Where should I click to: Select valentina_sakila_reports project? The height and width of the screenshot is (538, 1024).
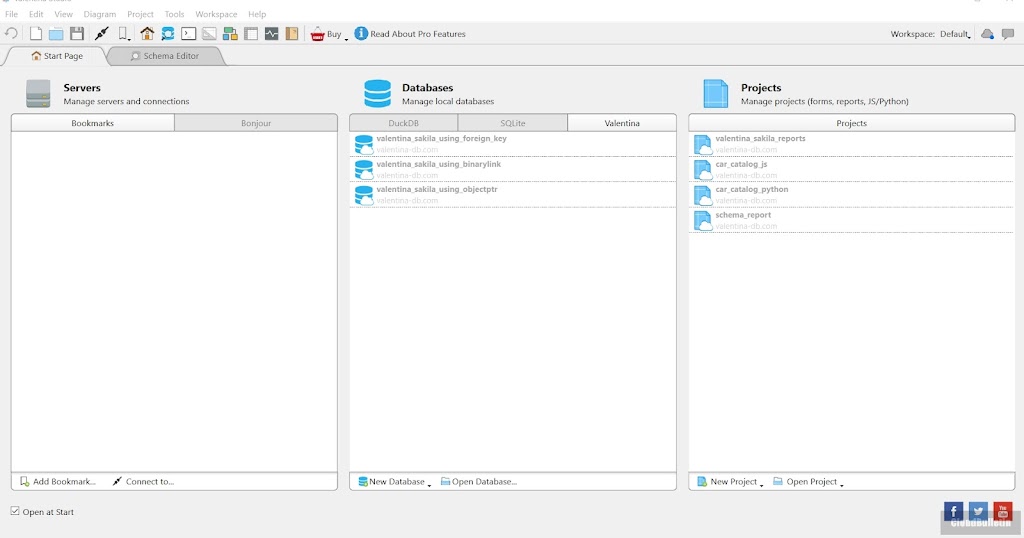click(852, 144)
